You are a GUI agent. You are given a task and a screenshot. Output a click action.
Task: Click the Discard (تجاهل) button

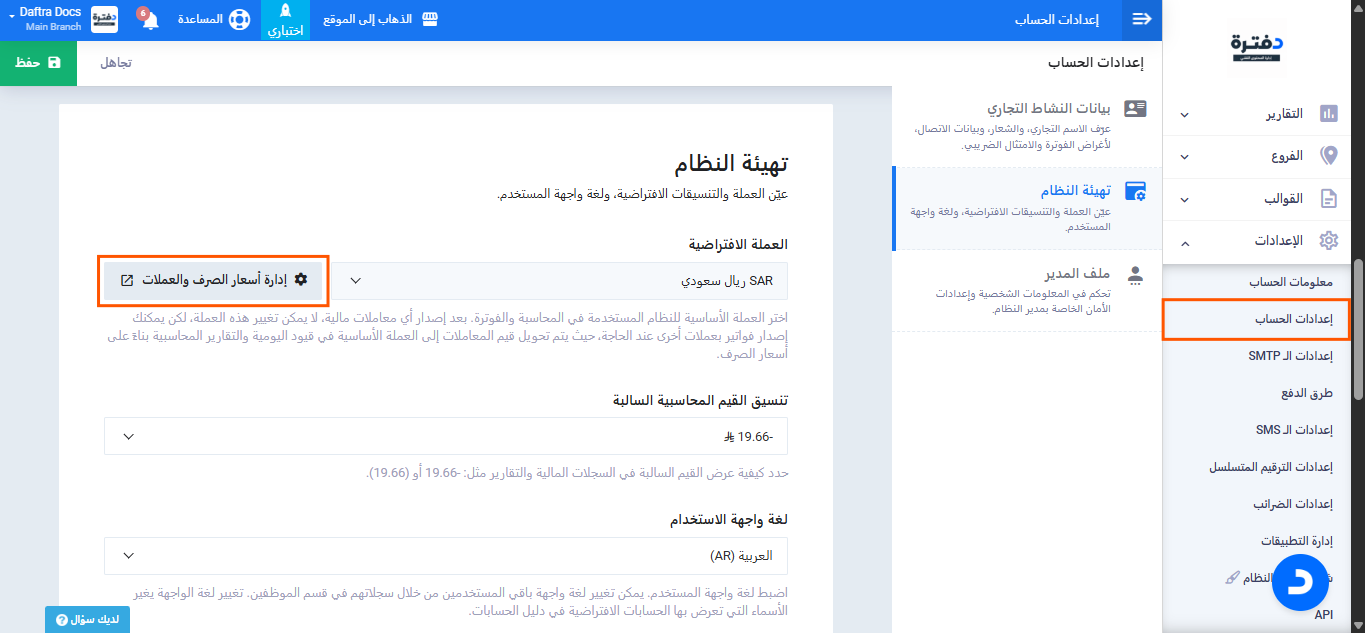116,62
